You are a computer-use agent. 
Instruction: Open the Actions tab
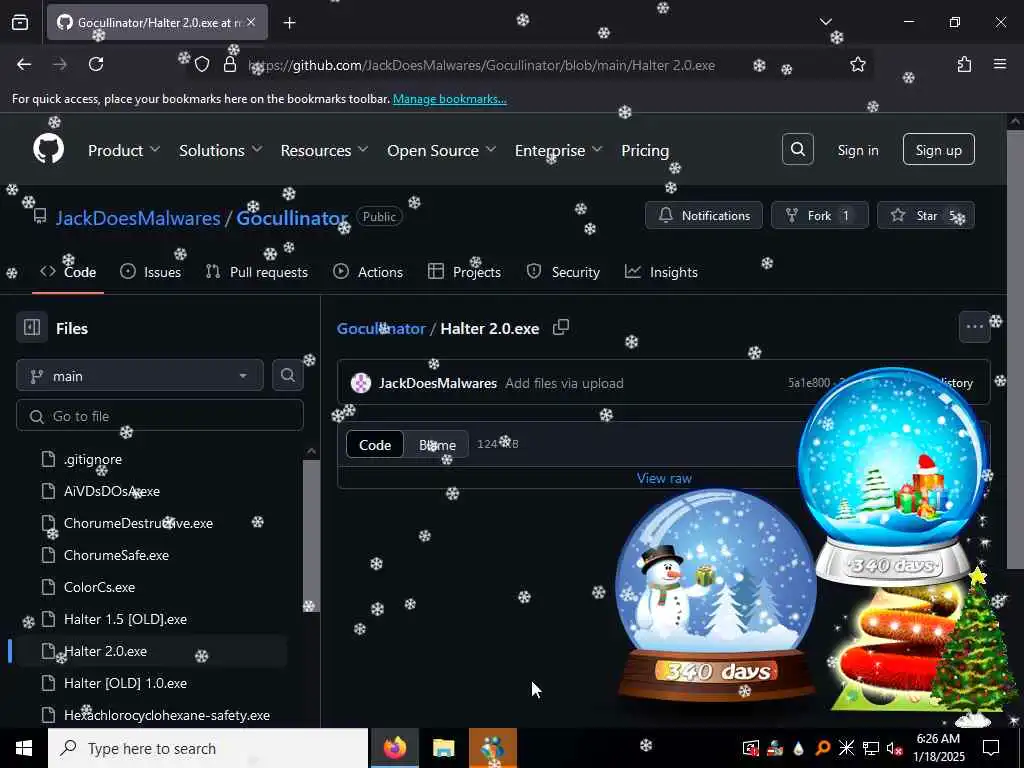(x=368, y=272)
